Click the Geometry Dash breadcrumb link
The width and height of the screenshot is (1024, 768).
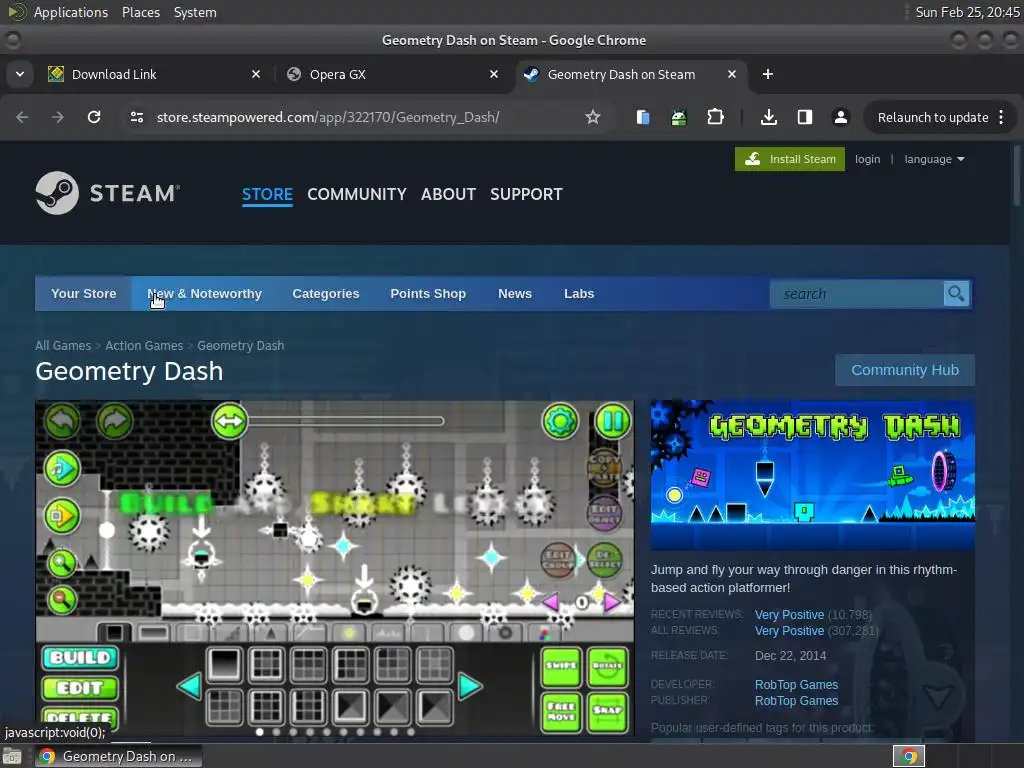tap(240, 345)
